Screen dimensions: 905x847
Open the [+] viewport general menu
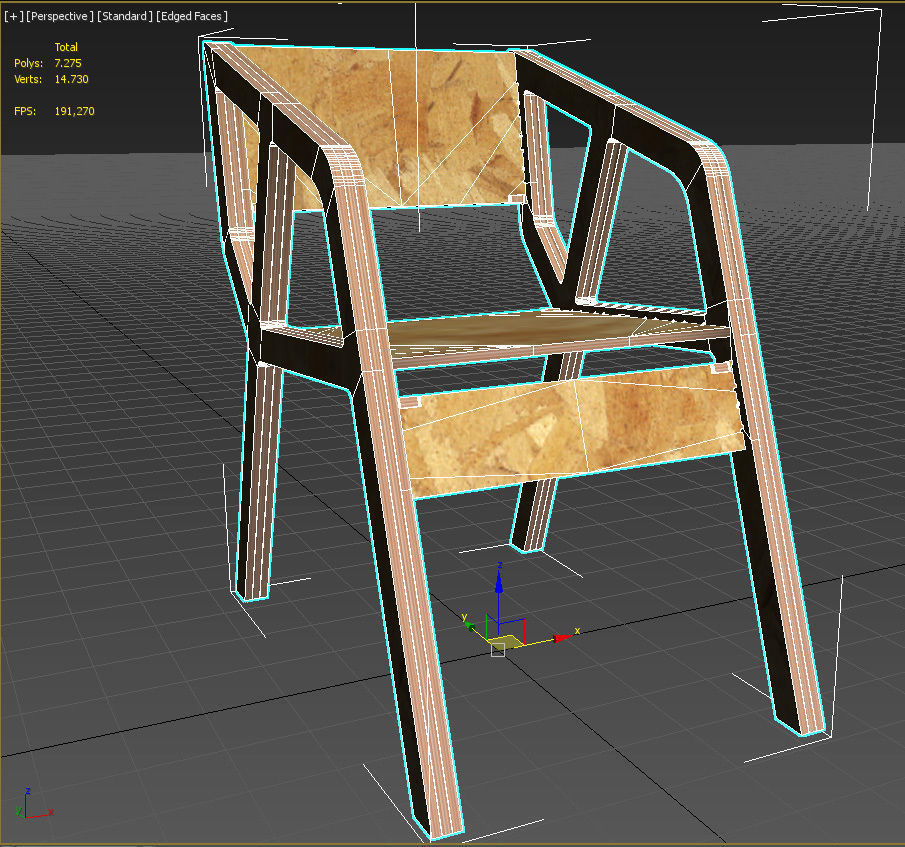point(14,16)
